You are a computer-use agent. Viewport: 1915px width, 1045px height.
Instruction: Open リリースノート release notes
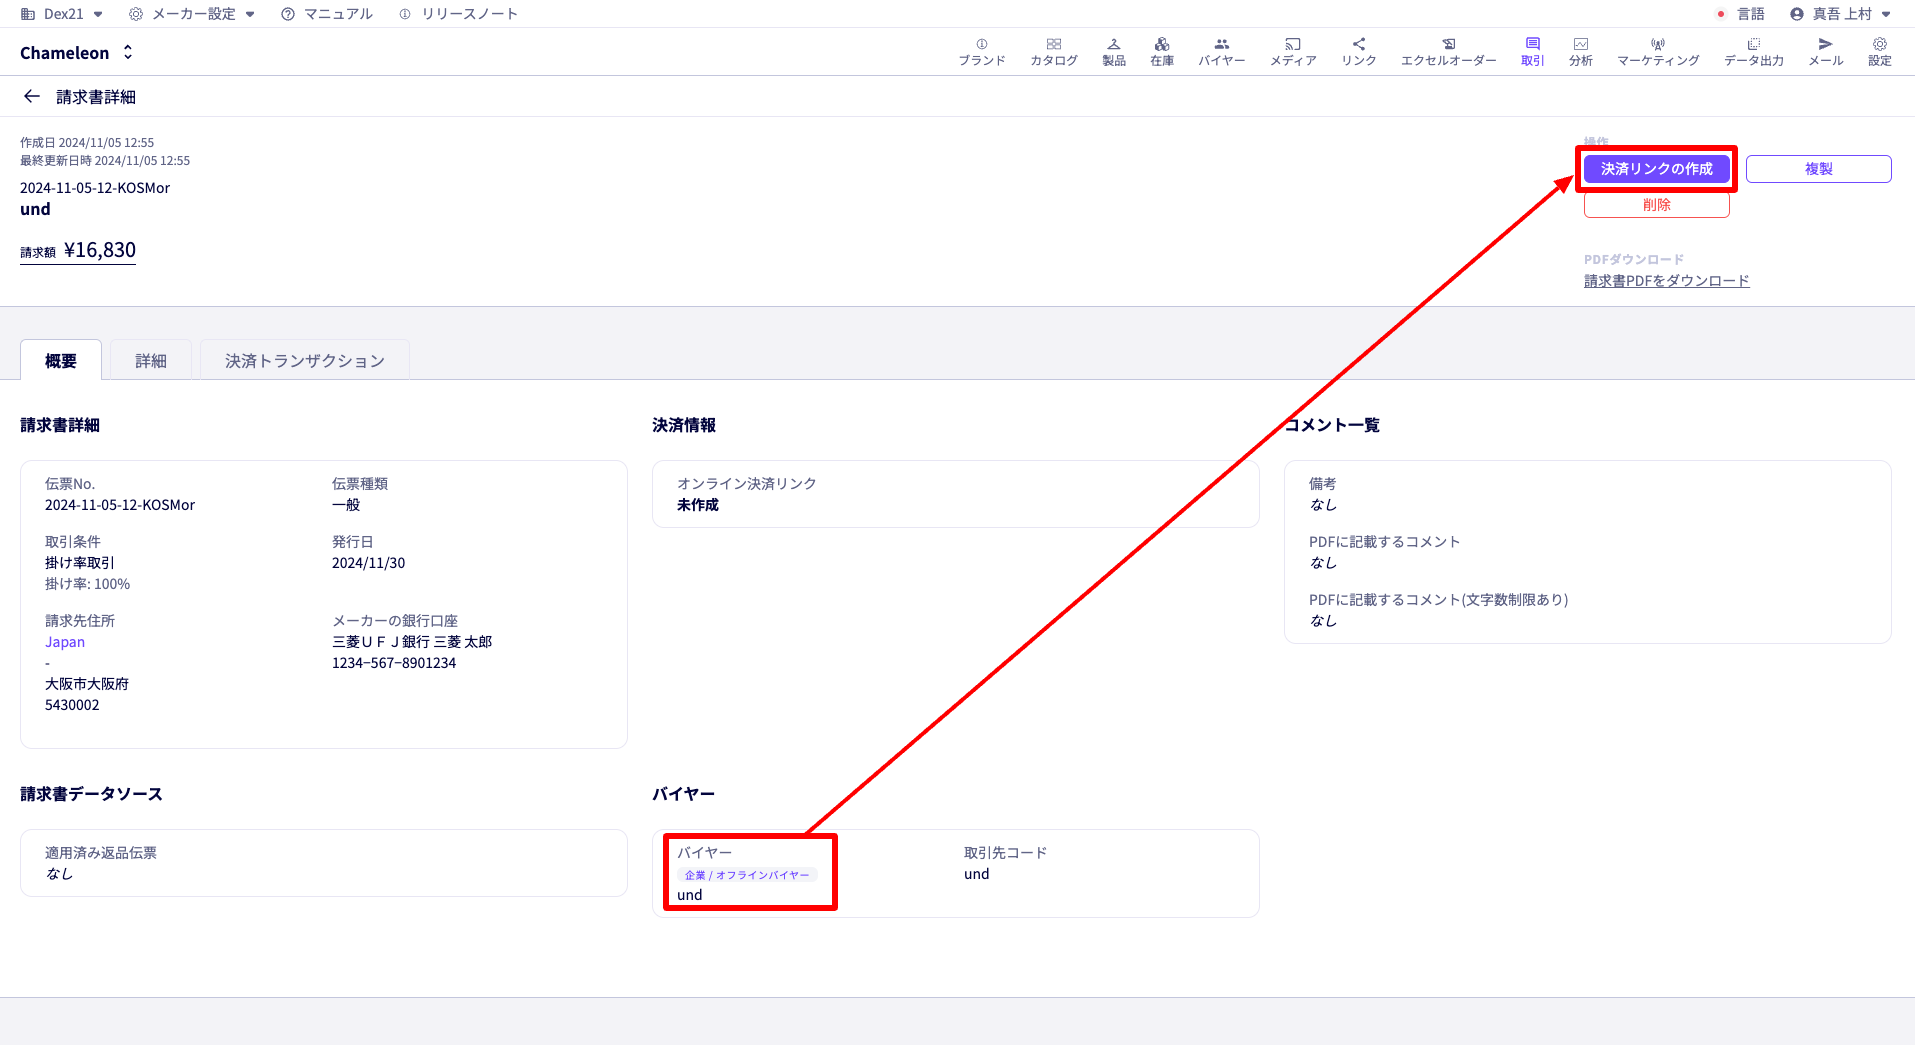point(458,14)
